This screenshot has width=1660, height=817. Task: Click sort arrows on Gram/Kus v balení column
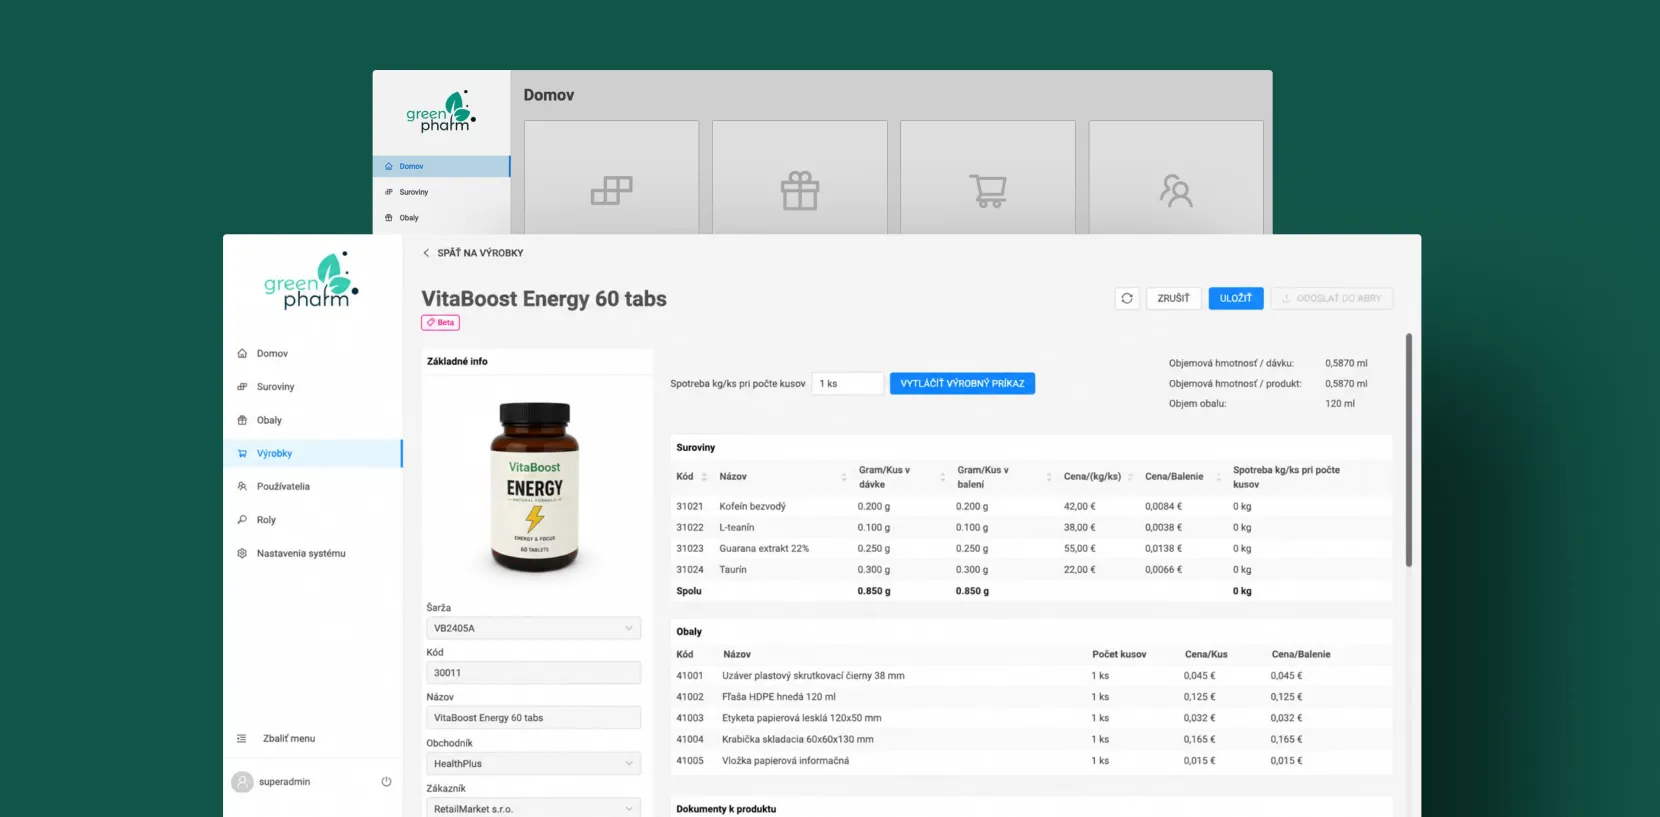pyautogui.click(x=1049, y=477)
